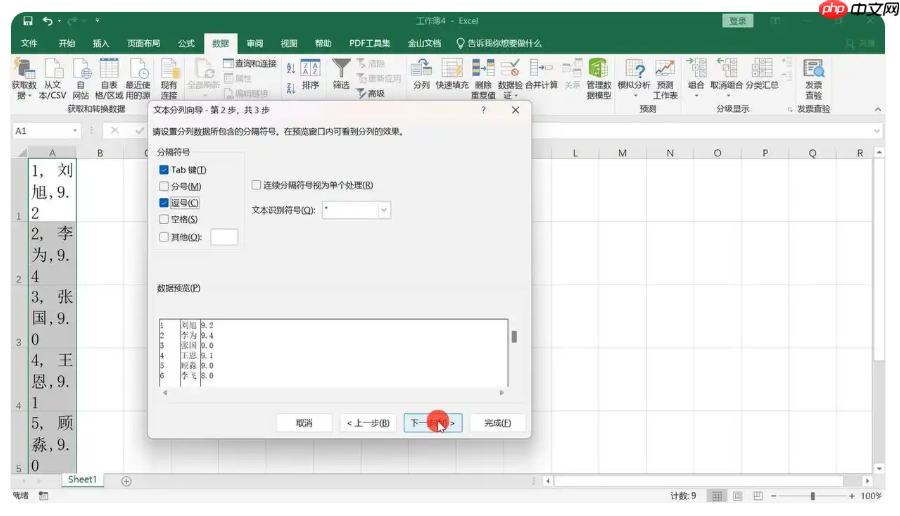The image size is (900, 516).
Task: Enable the 空格 (space) delimiter checkbox
Action: [164, 219]
